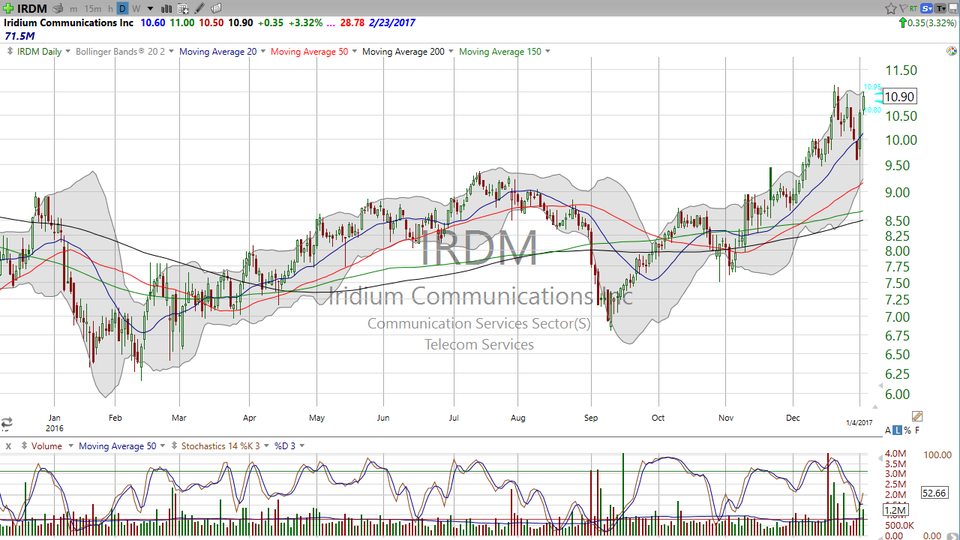This screenshot has width=960, height=540.
Task: Click the IRDM Daily plot label
Action: 39,51
